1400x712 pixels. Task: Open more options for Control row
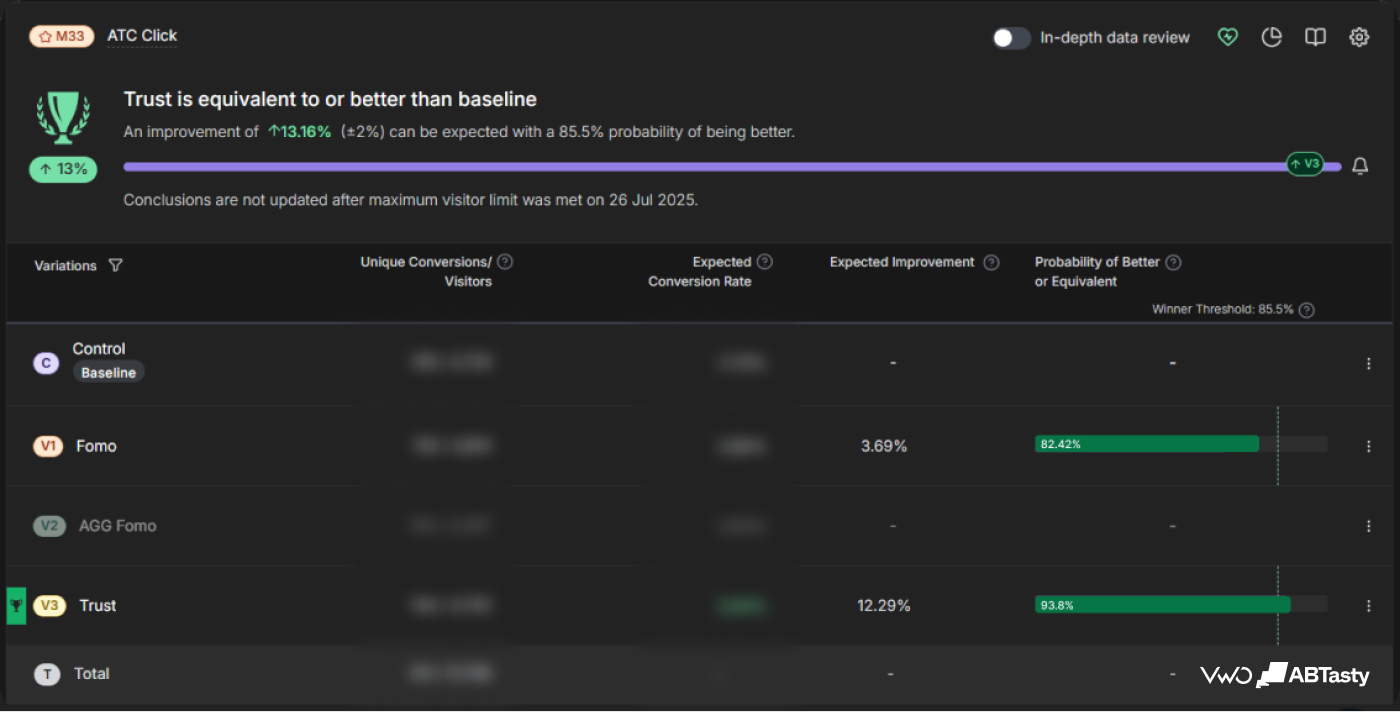(x=1369, y=364)
